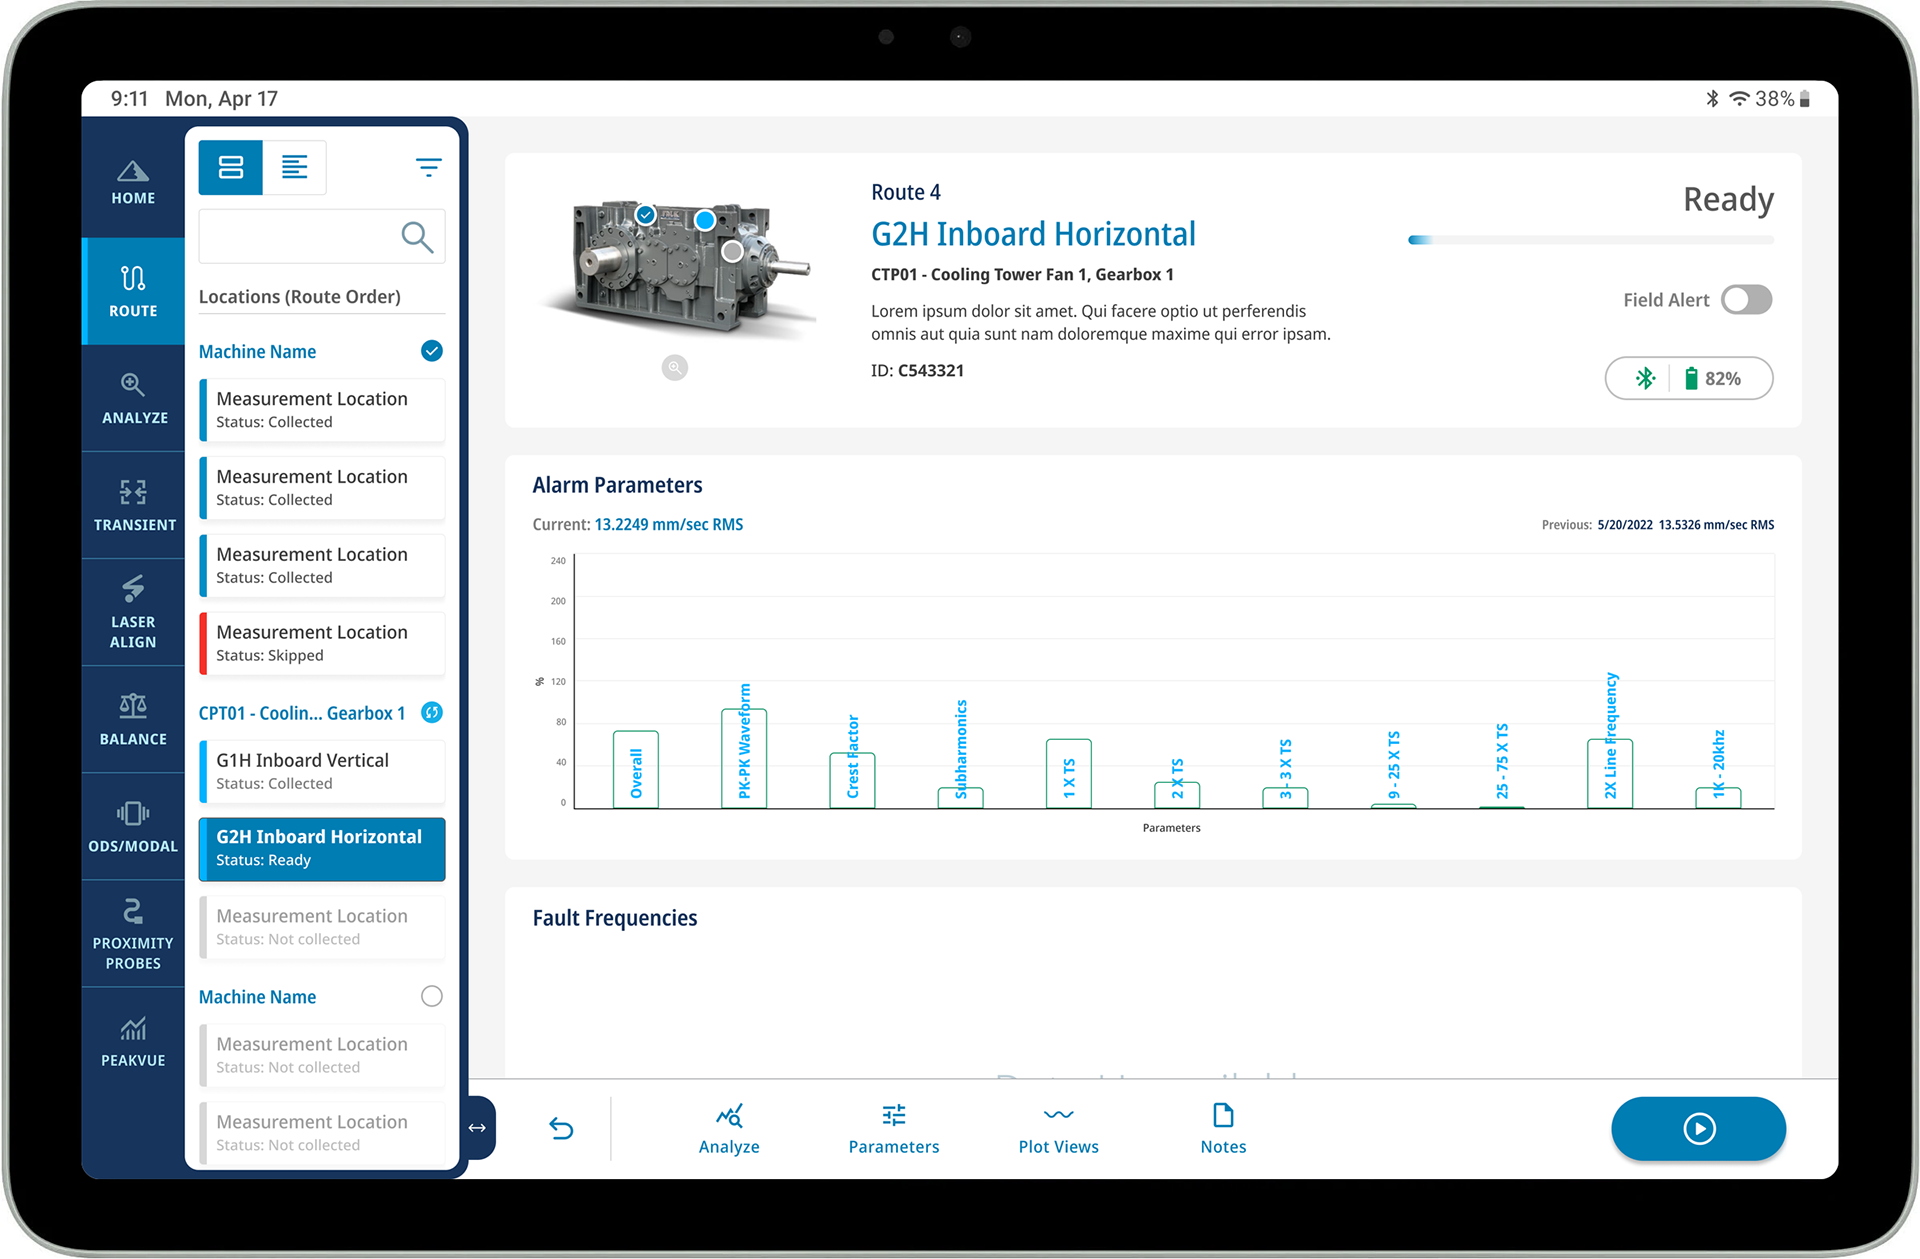Click the filter icon above locations list

tap(428, 167)
